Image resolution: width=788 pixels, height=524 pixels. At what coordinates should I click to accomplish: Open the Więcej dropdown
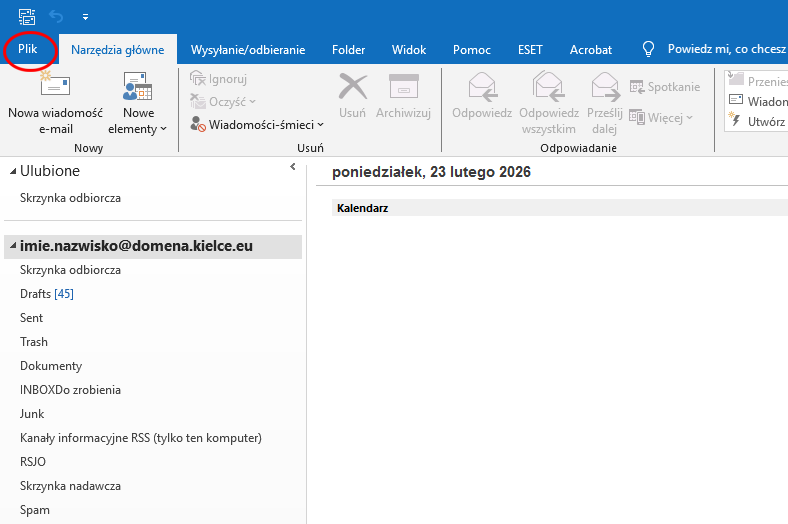pos(661,118)
